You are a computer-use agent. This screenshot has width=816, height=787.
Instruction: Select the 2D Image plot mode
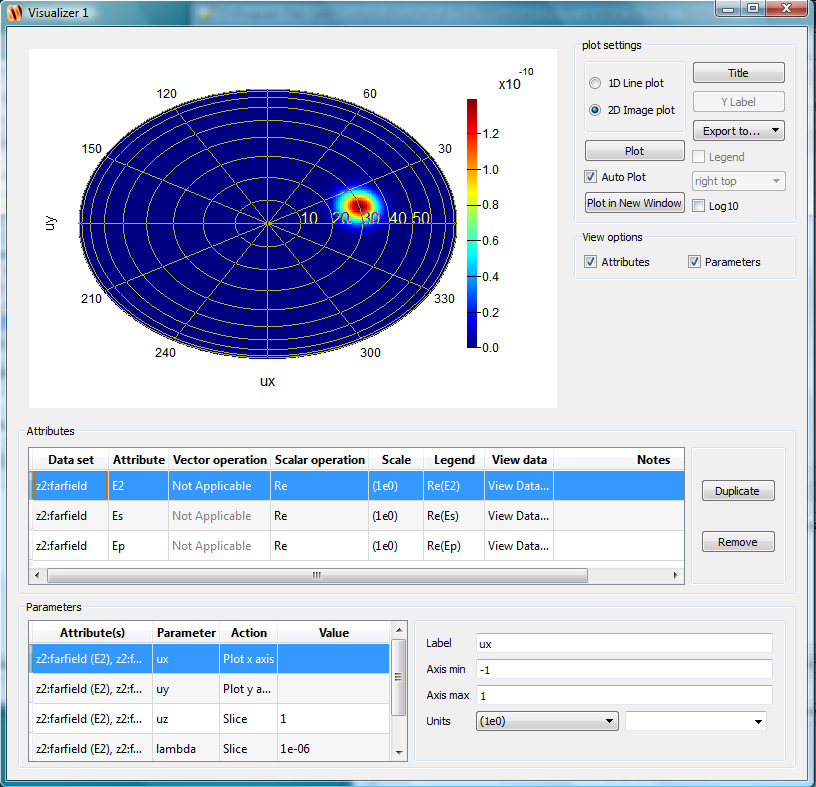click(x=595, y=110)
